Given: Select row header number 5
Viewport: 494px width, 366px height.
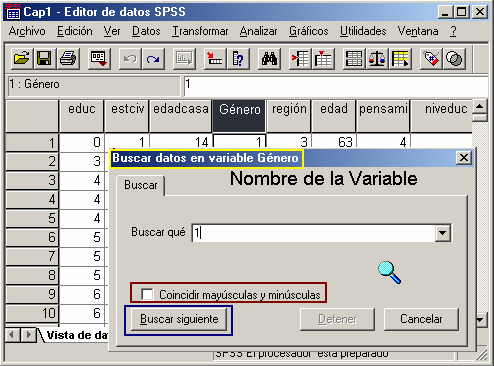Looking at the screenshot, I should coord(32,219).
